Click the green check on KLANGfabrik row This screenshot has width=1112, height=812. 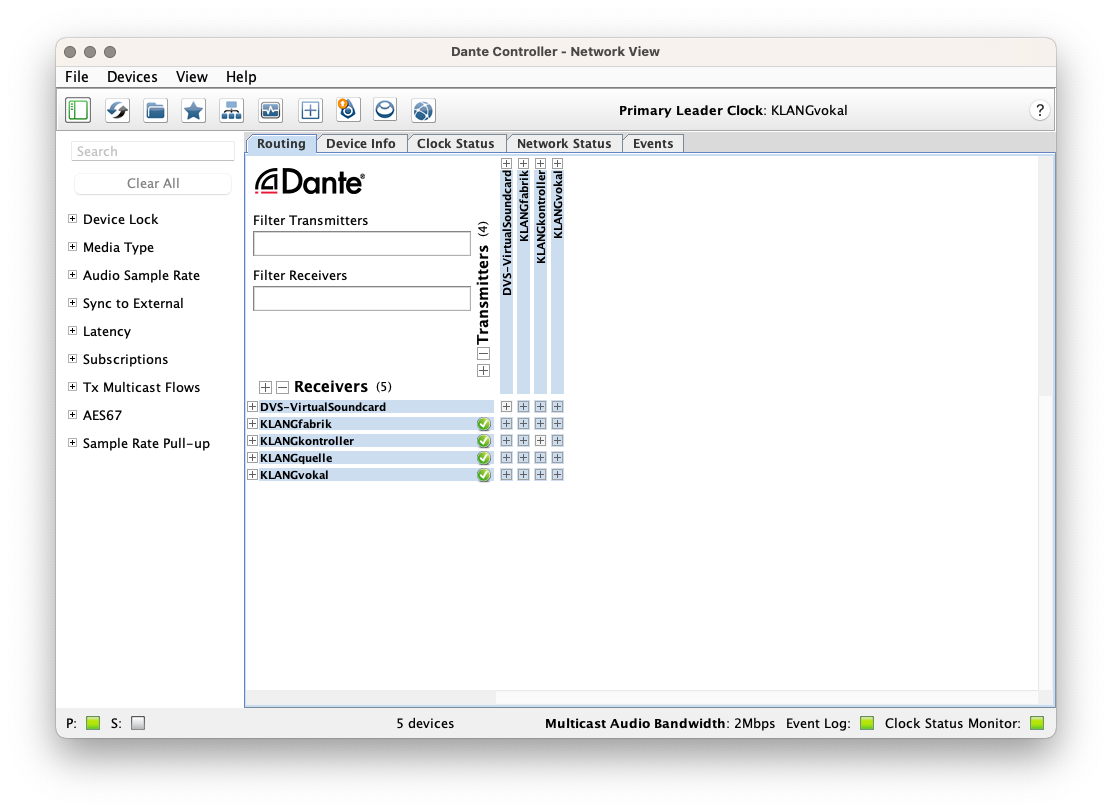[x=484, y=424]
